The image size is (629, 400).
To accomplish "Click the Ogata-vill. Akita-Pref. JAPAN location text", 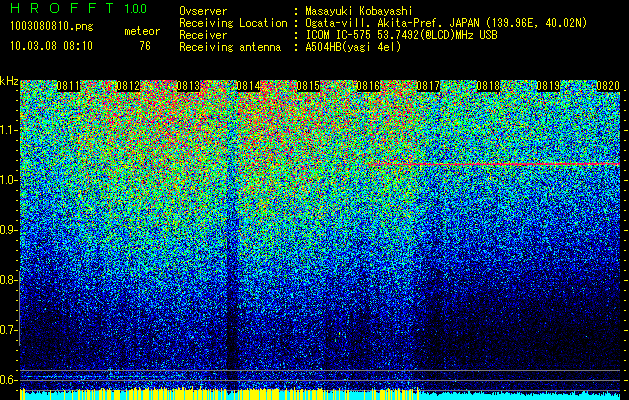I will click(446, 23).
